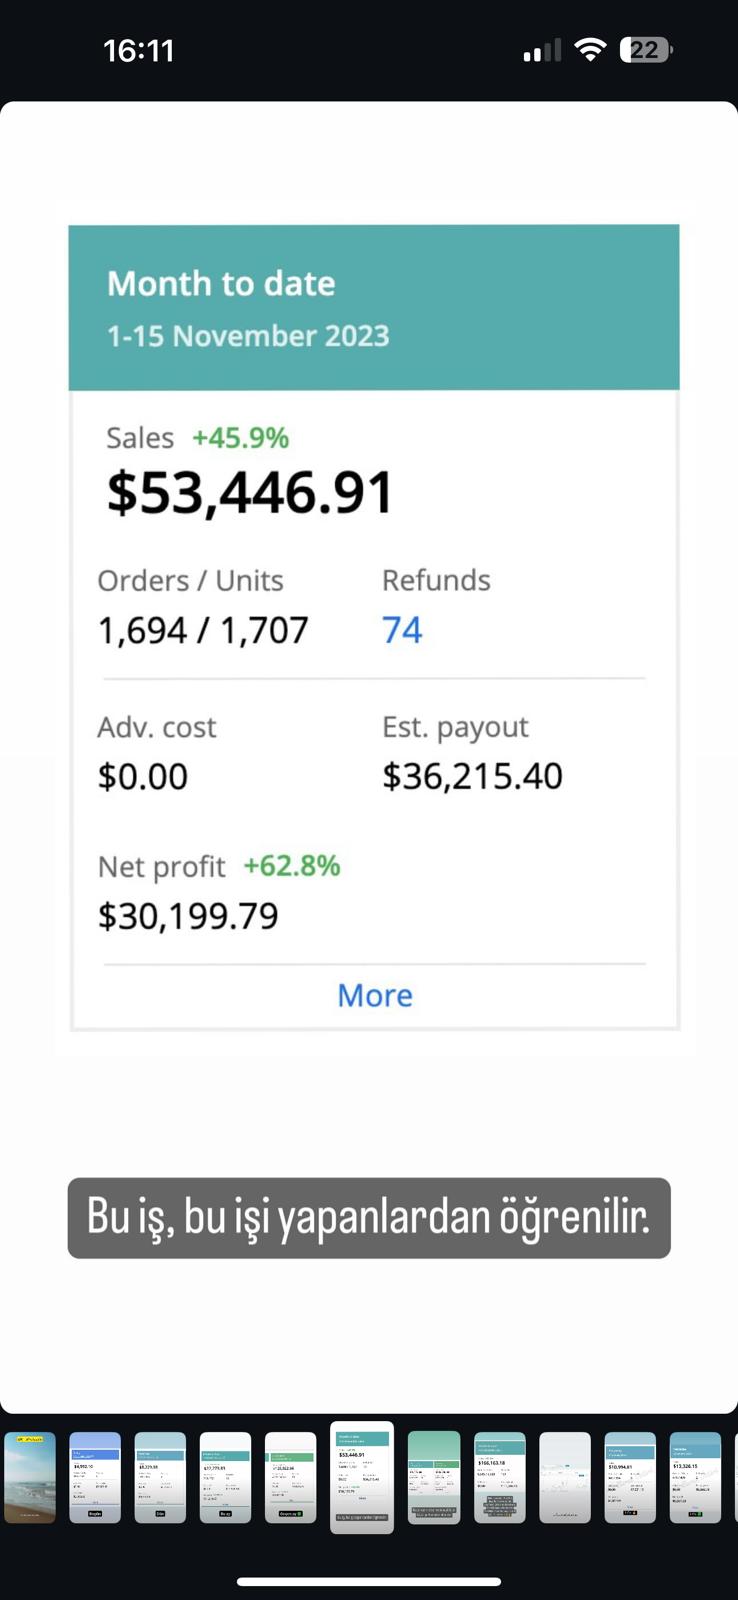Select the $166,163.18 story thumbnail
Image resolution: width=738 pixels, height=1600 pixels.
click(499, 1478)
